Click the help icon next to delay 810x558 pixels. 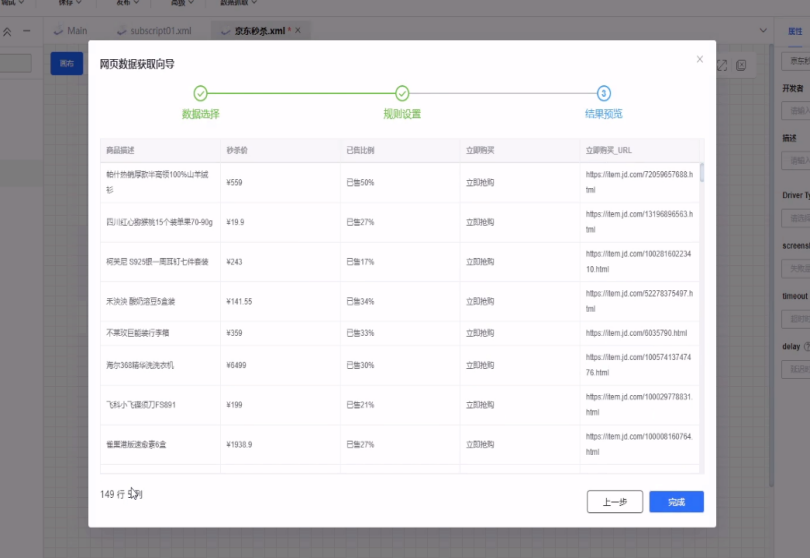click(807, 347)
